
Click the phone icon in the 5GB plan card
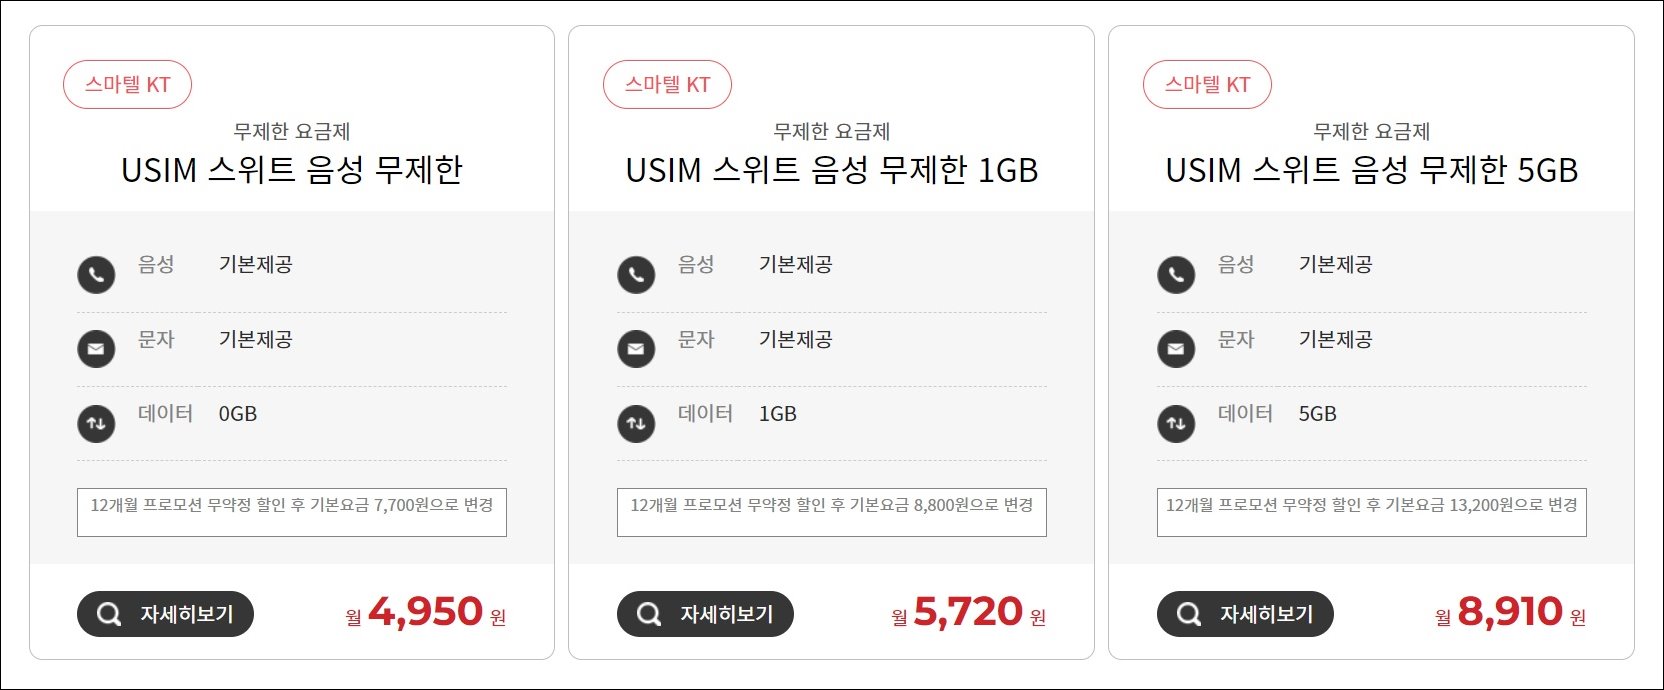[x=1176, y=274]
